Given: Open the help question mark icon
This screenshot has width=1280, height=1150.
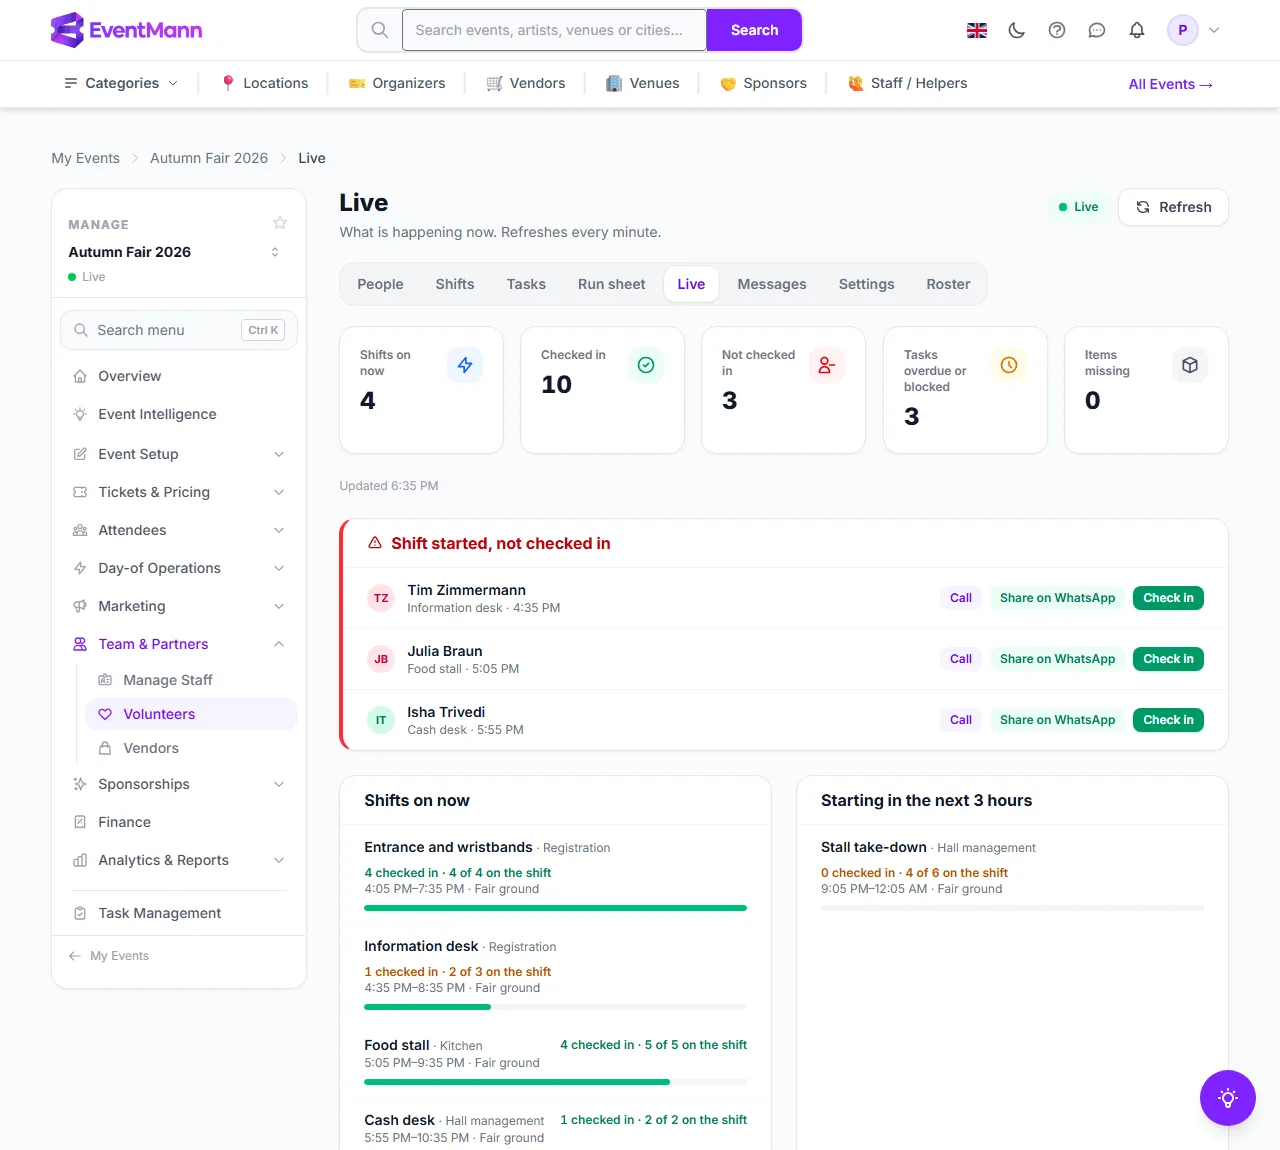Looking at the screenshot, I should click(x=1057, y=30).
